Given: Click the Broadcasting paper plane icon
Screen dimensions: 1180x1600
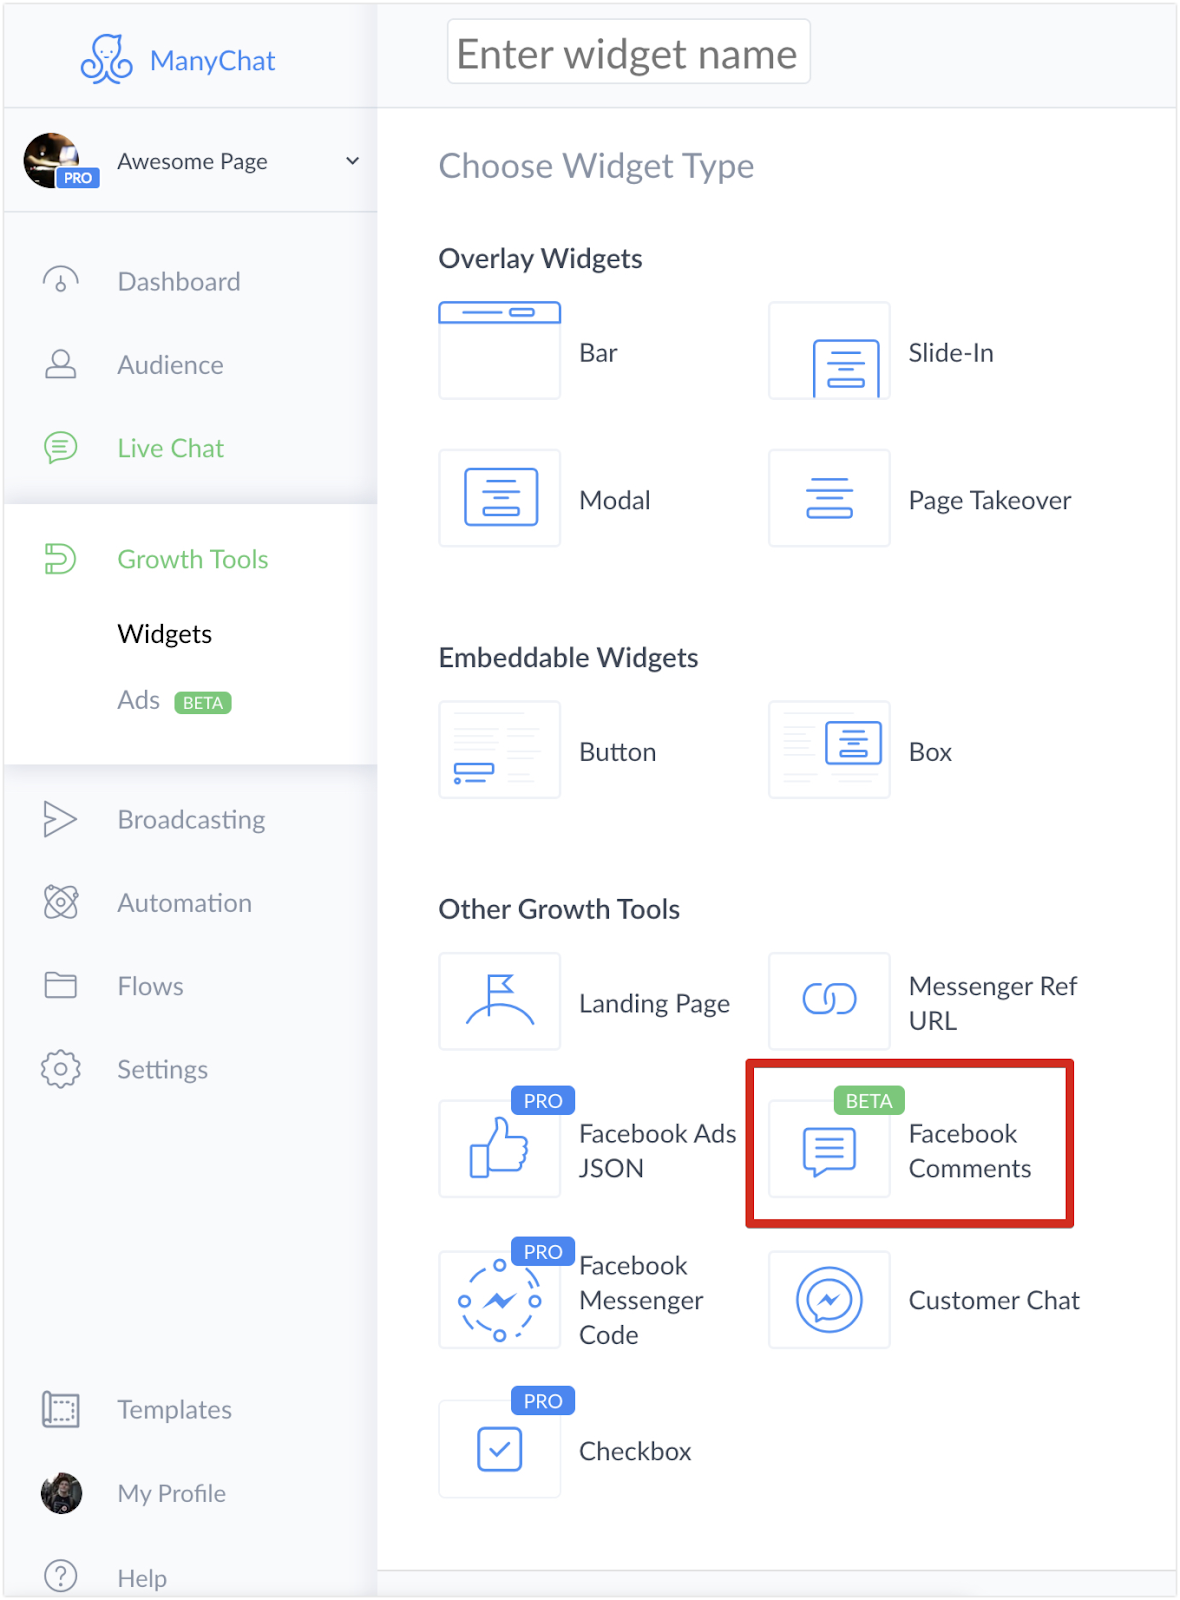Looking at the screenshot, I should 60,819.
